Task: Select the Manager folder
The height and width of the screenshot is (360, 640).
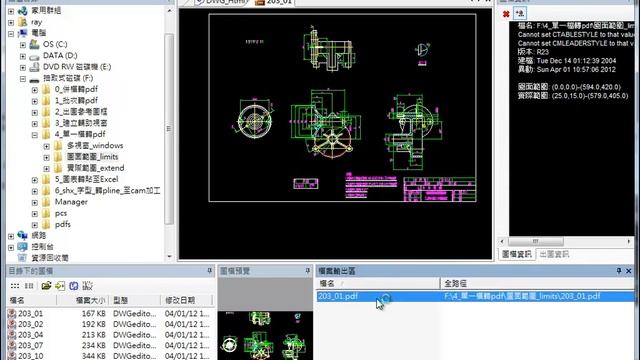Action: (71, 202)
